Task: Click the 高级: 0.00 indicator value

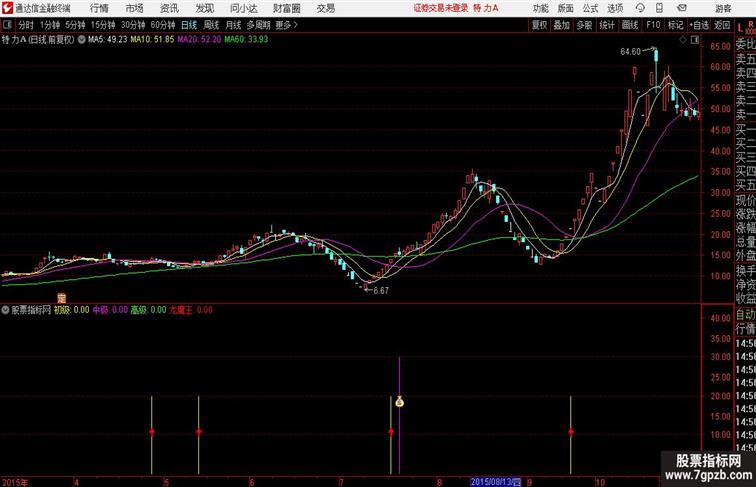Action: [148, 310]
